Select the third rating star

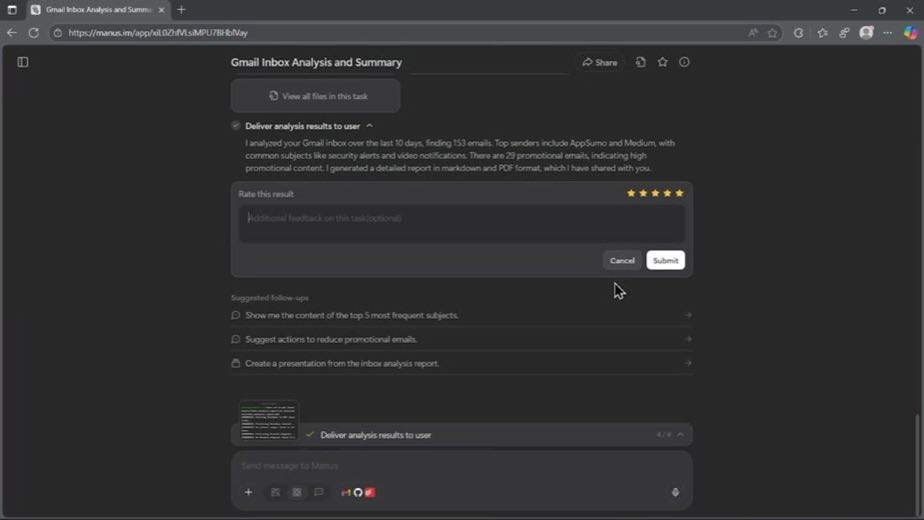(x=655, y=193)
